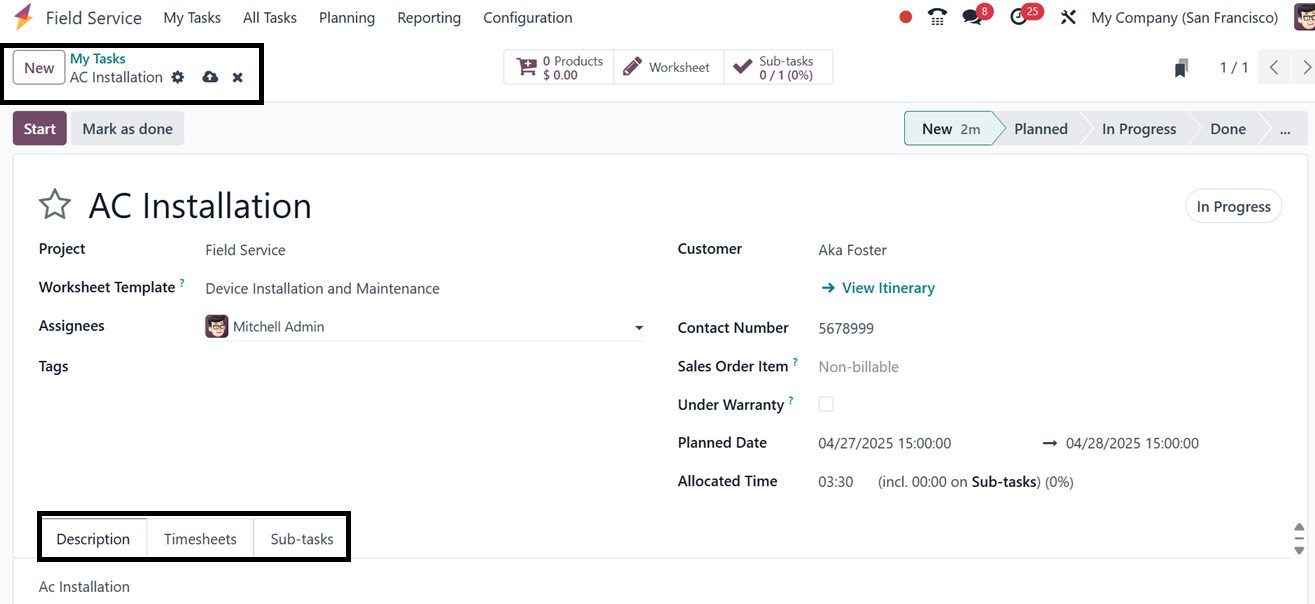This screenshot has width=1315, height=604.
Task: Click the bookmark icon near the pager
Action: 1181,68
